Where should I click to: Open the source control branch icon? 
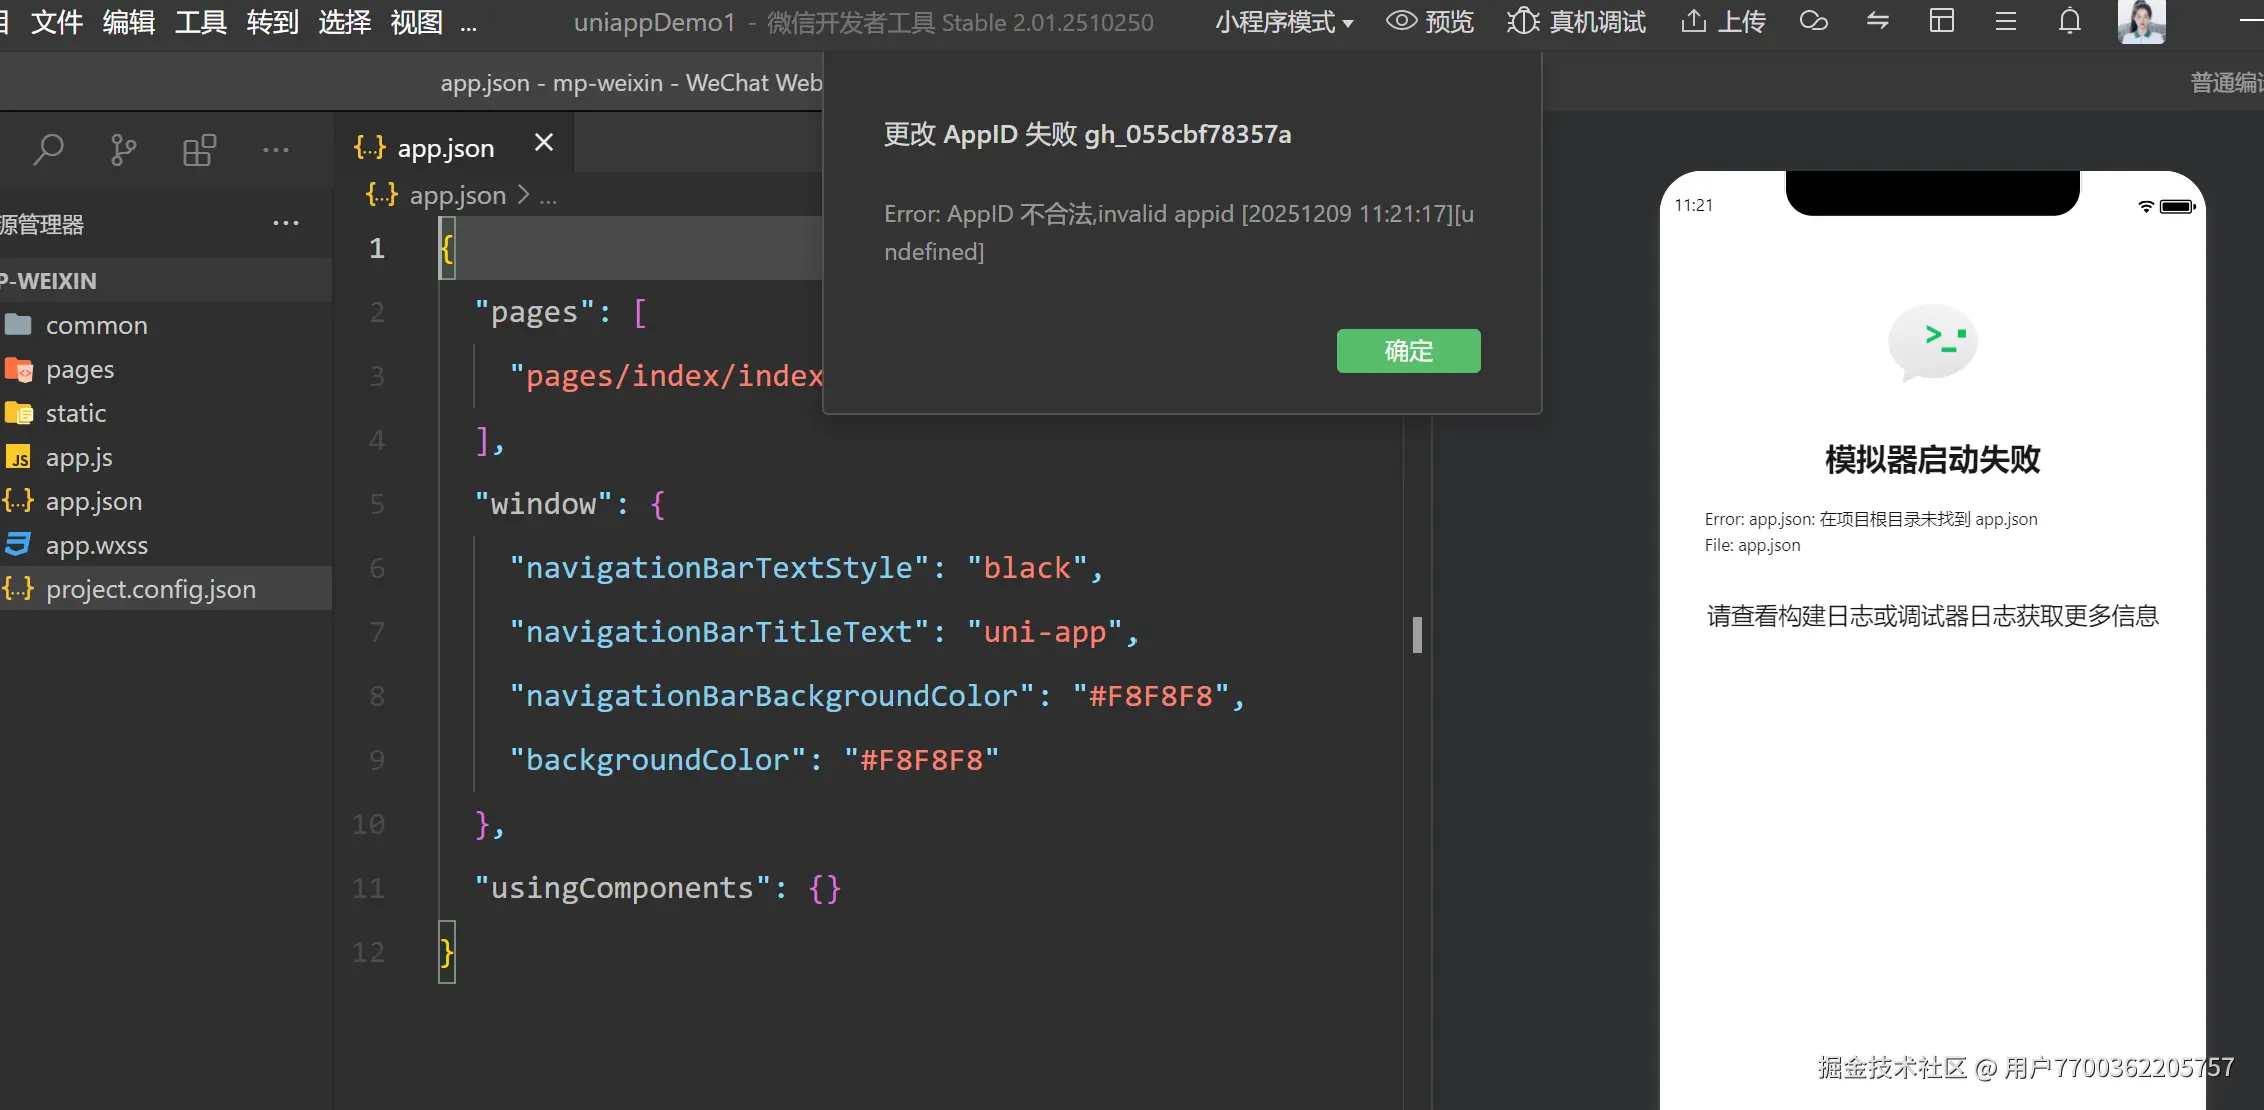tap(123, 150)
